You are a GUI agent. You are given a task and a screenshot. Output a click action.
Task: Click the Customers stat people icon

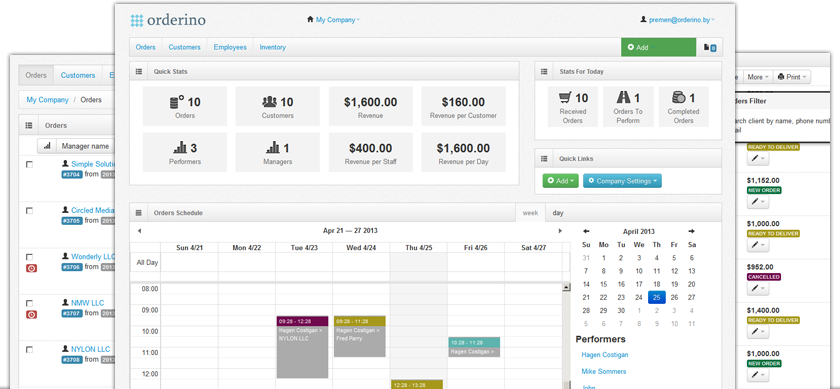tap(269, 102)
